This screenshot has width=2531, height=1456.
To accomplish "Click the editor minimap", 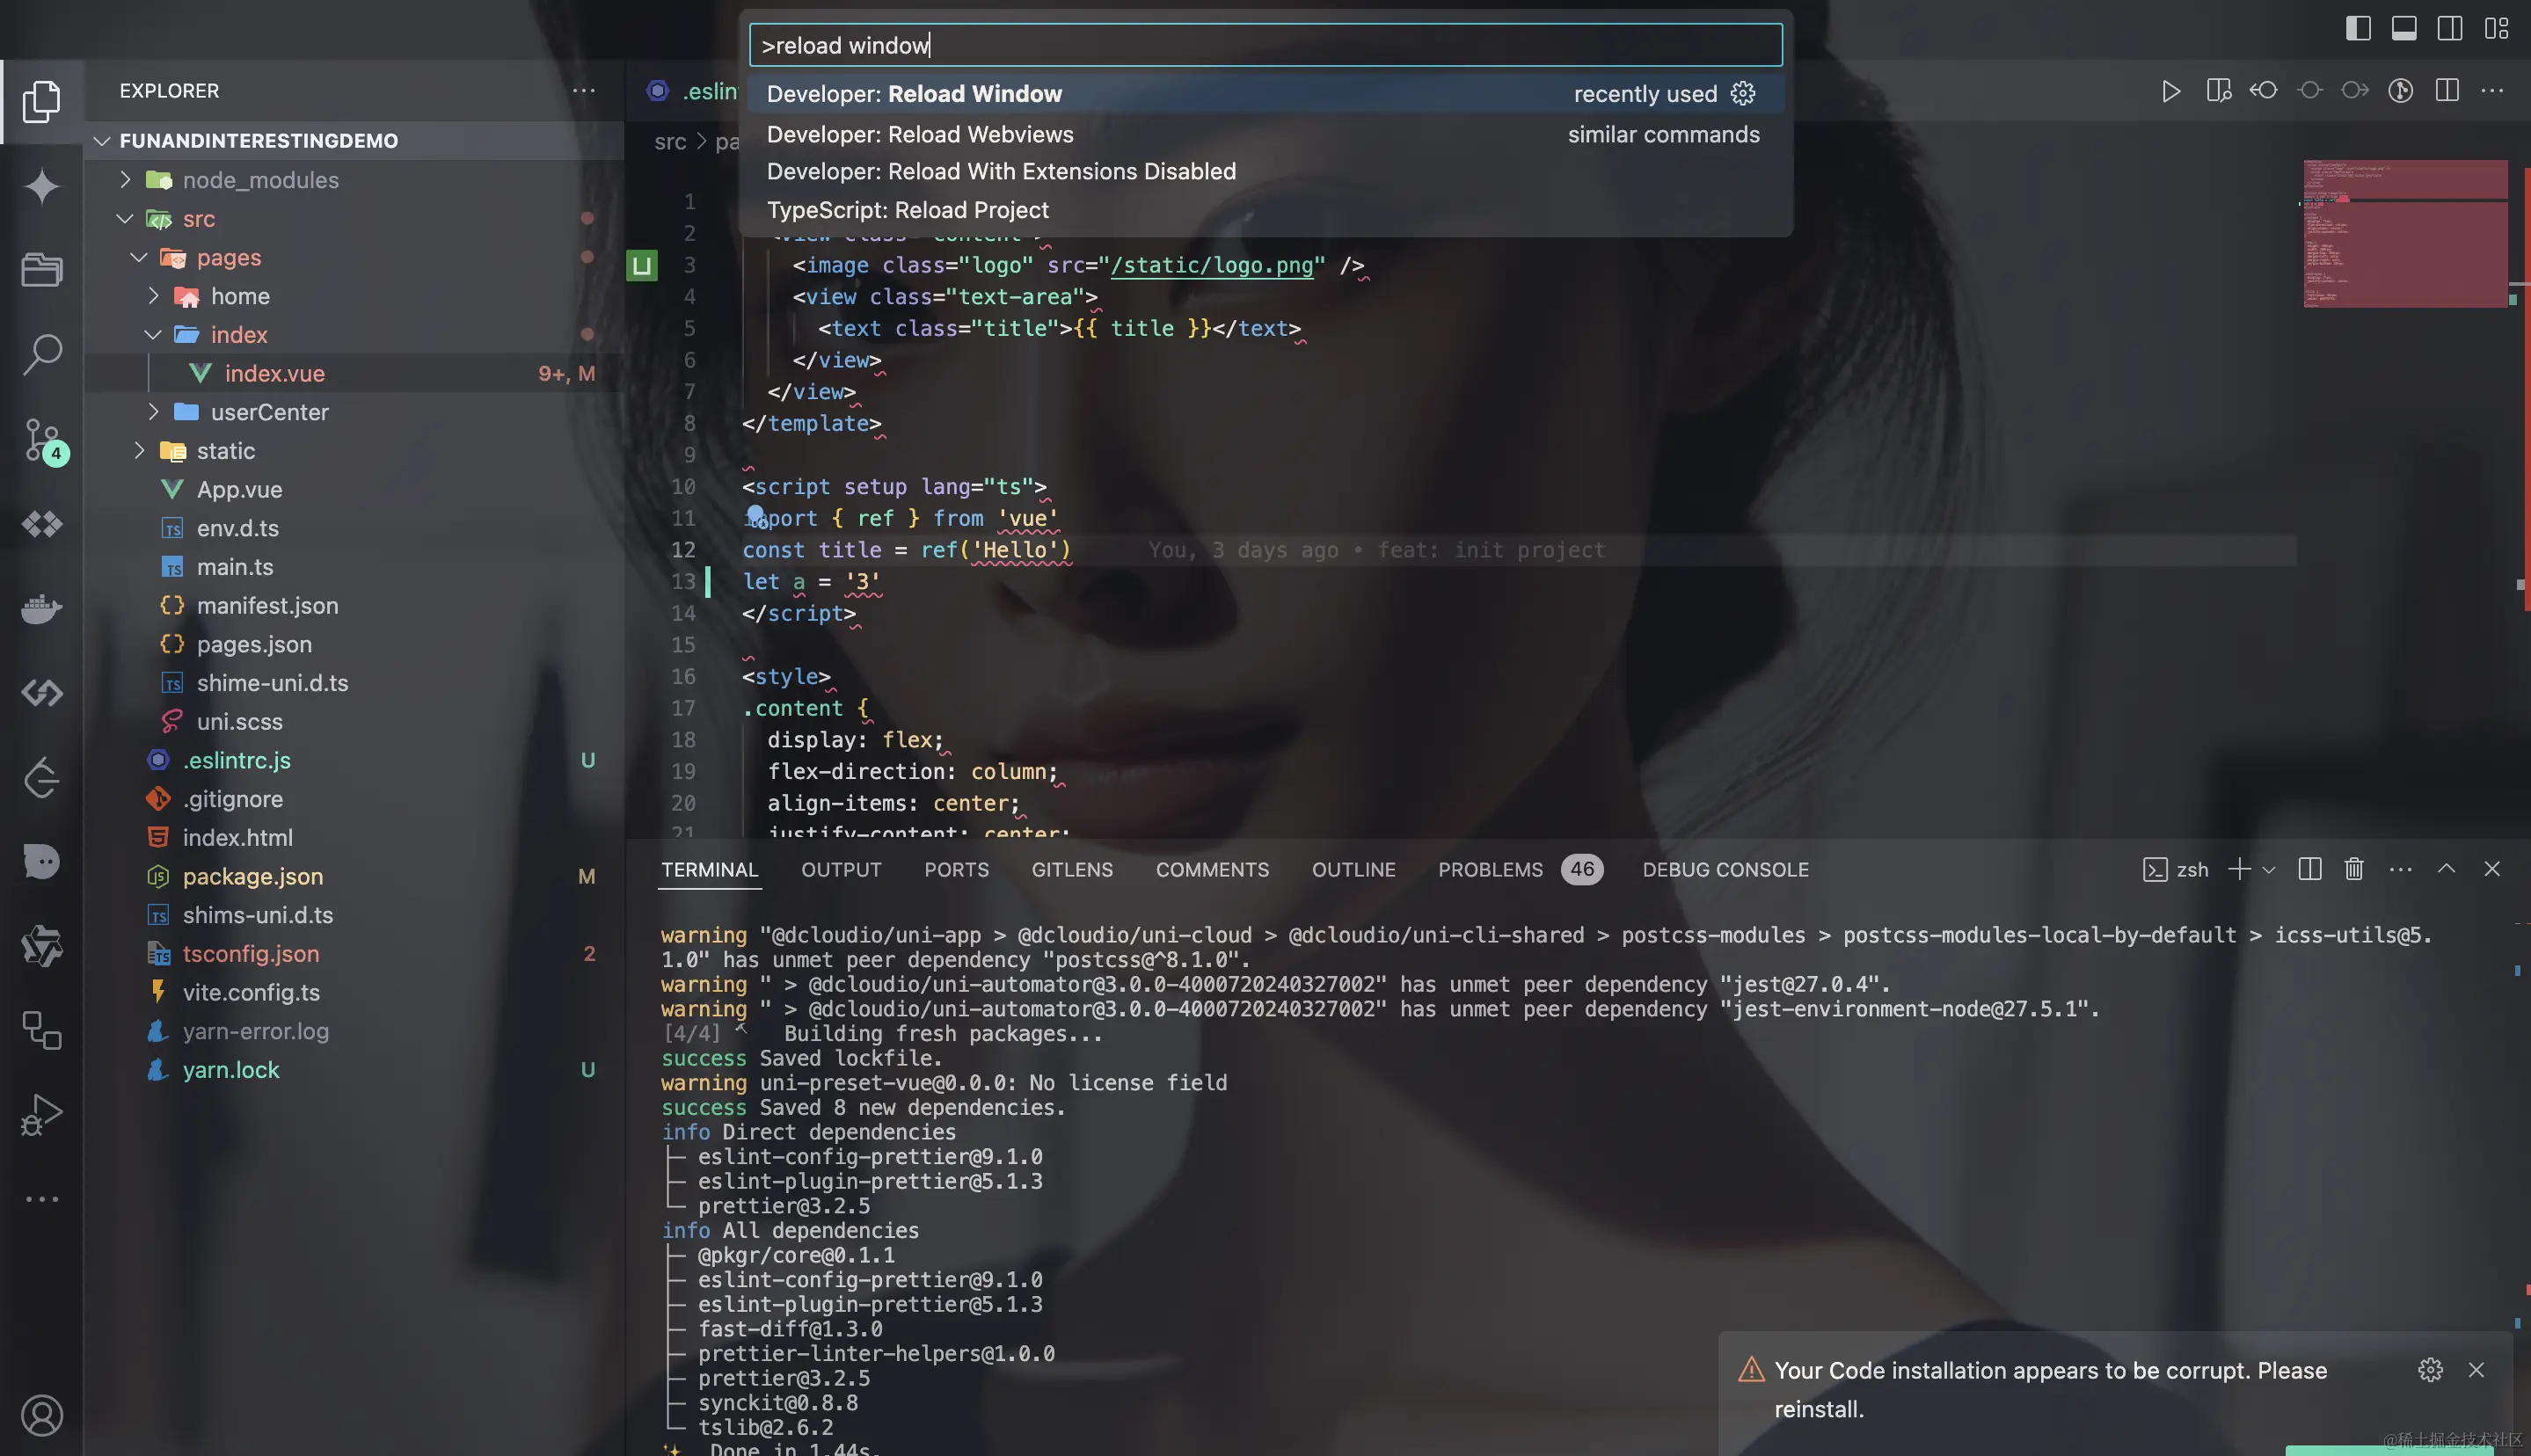I will pyautogui.click(x=2404, y=232).
